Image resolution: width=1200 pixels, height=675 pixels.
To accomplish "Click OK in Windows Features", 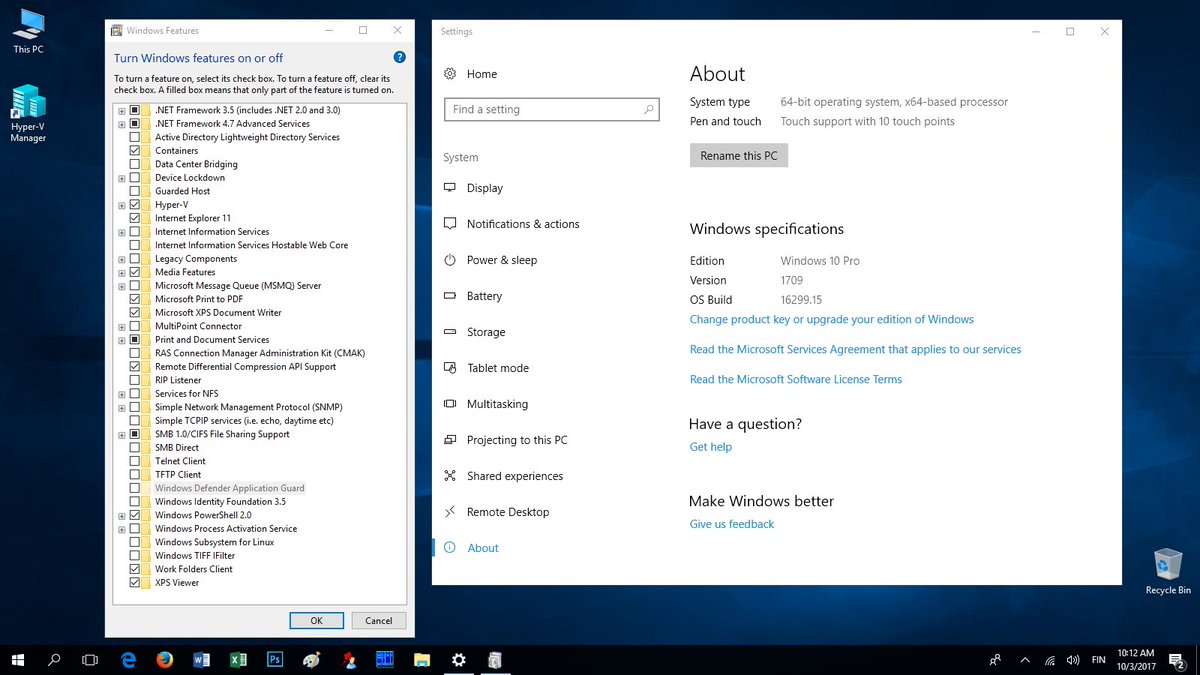I will tap(316, 620).
